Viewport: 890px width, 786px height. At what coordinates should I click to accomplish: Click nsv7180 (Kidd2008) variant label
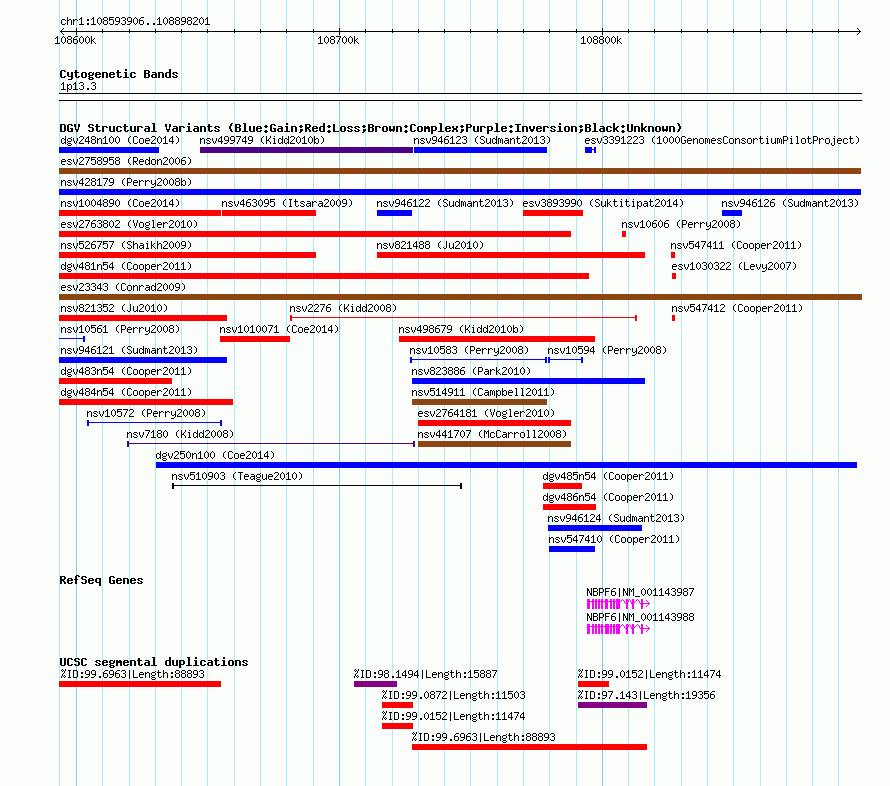180,434
